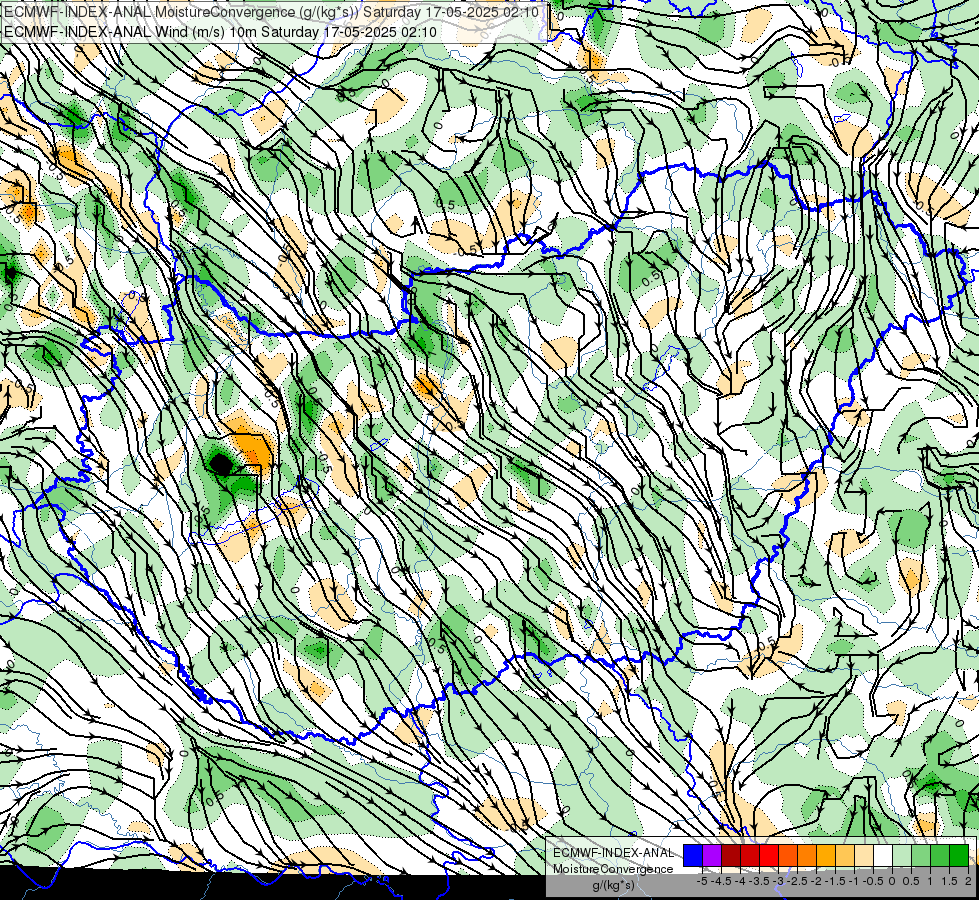Image resolution: width=979 pixels, height=900 pixels.
Task: Click the -2.5 legend tick label
Action: click(x=797, y=881)
